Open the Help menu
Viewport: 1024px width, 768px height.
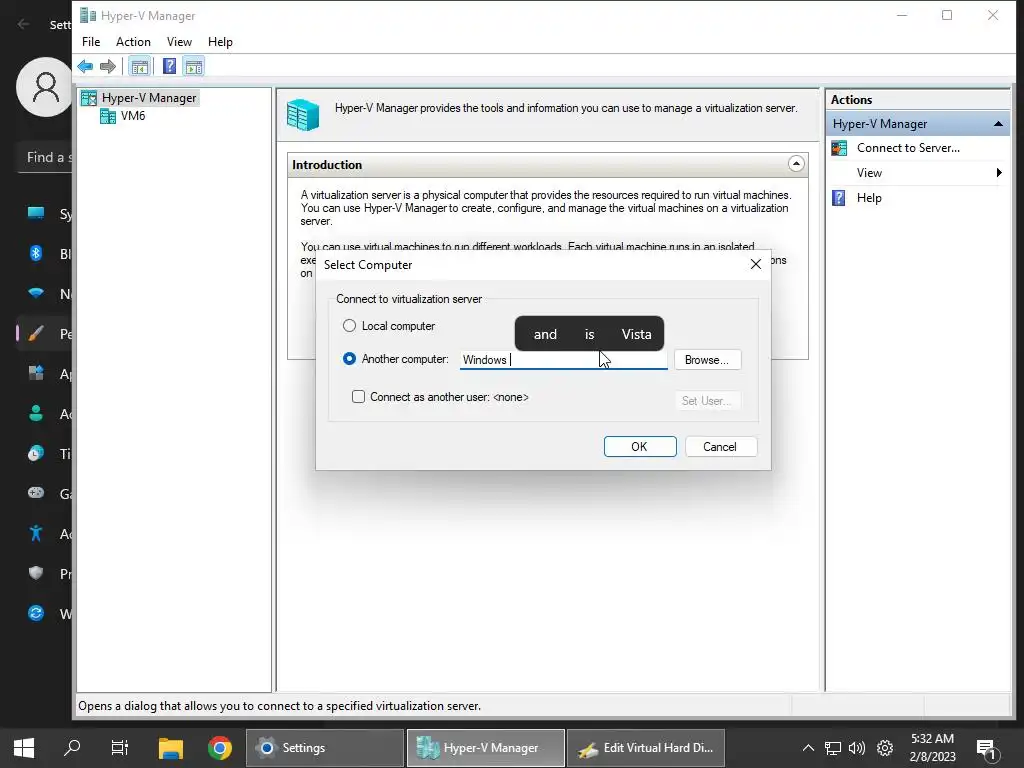click(220, 42)
